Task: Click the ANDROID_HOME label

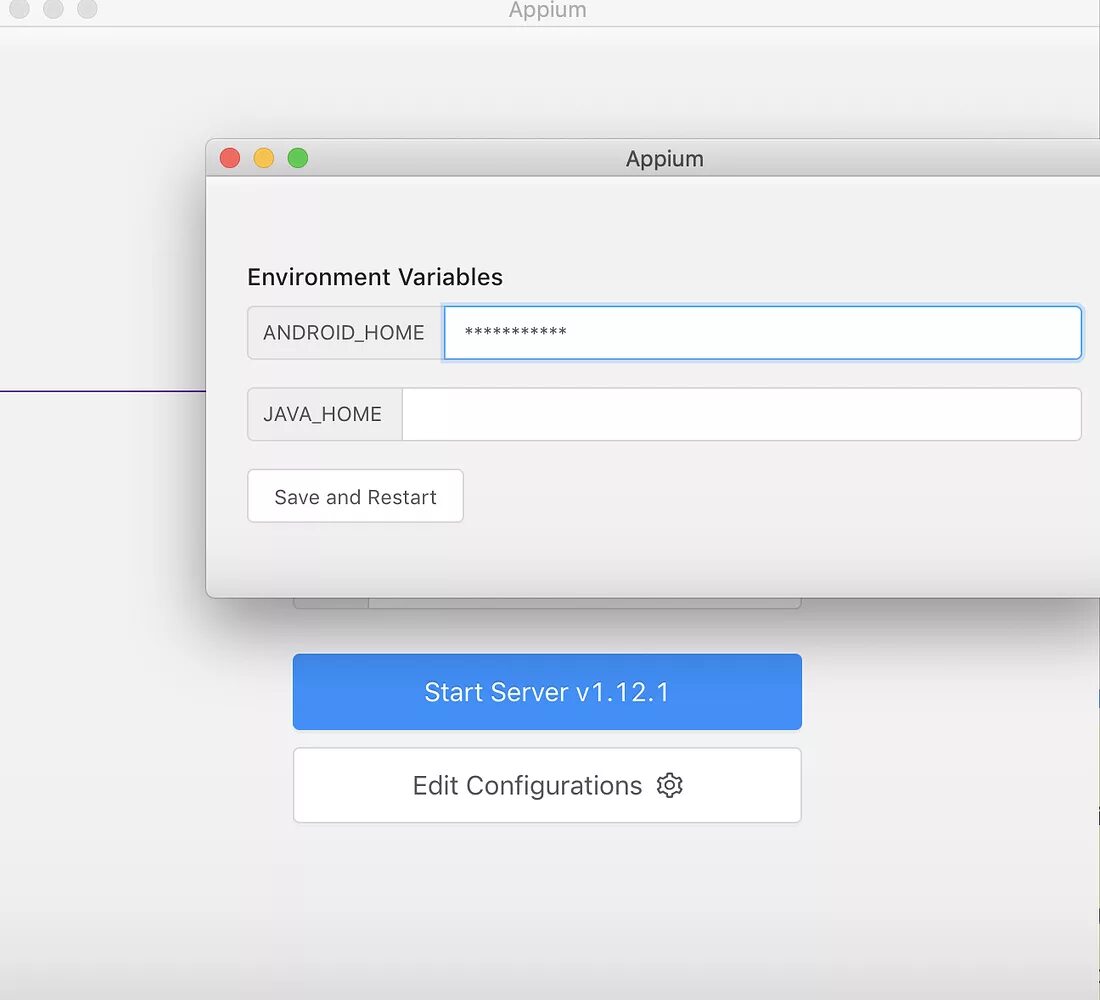Action: [x=344, y=333]
